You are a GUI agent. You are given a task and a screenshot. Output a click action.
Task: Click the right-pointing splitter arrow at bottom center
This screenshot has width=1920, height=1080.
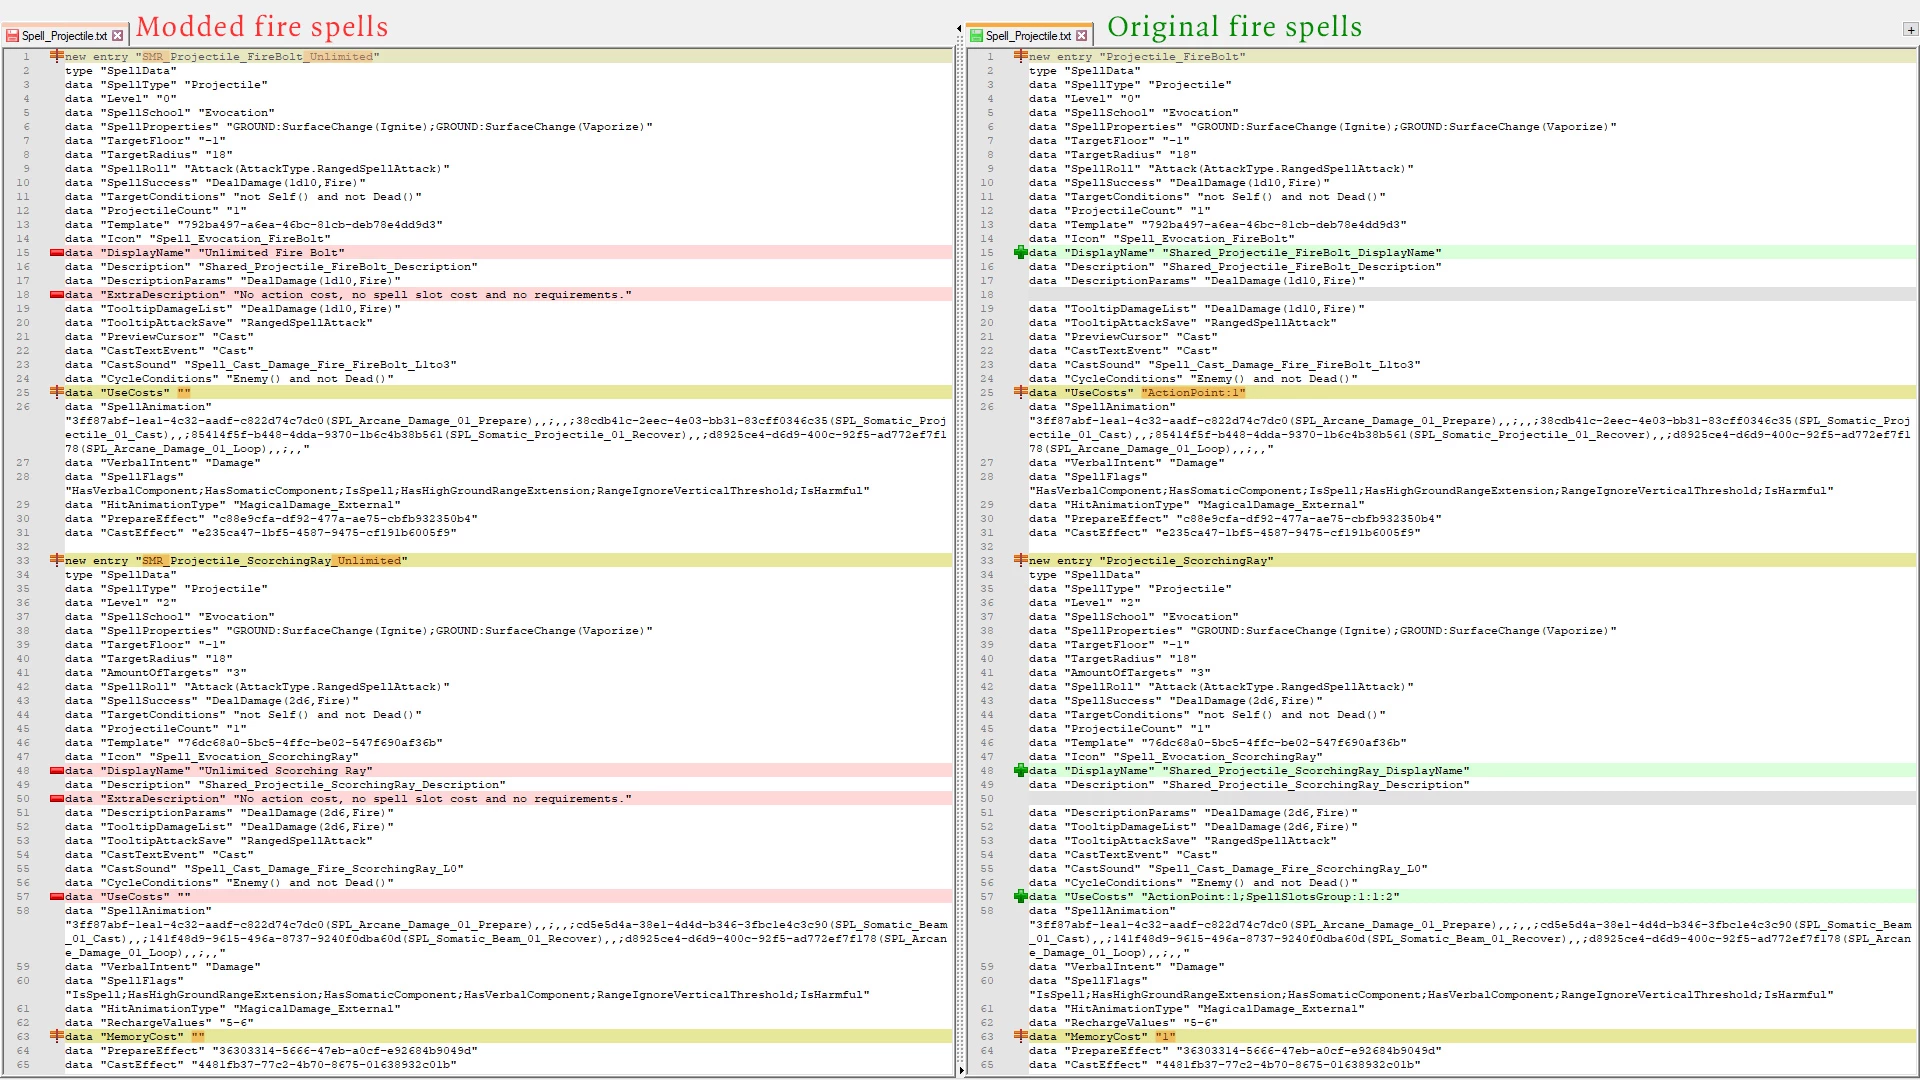961,1070
